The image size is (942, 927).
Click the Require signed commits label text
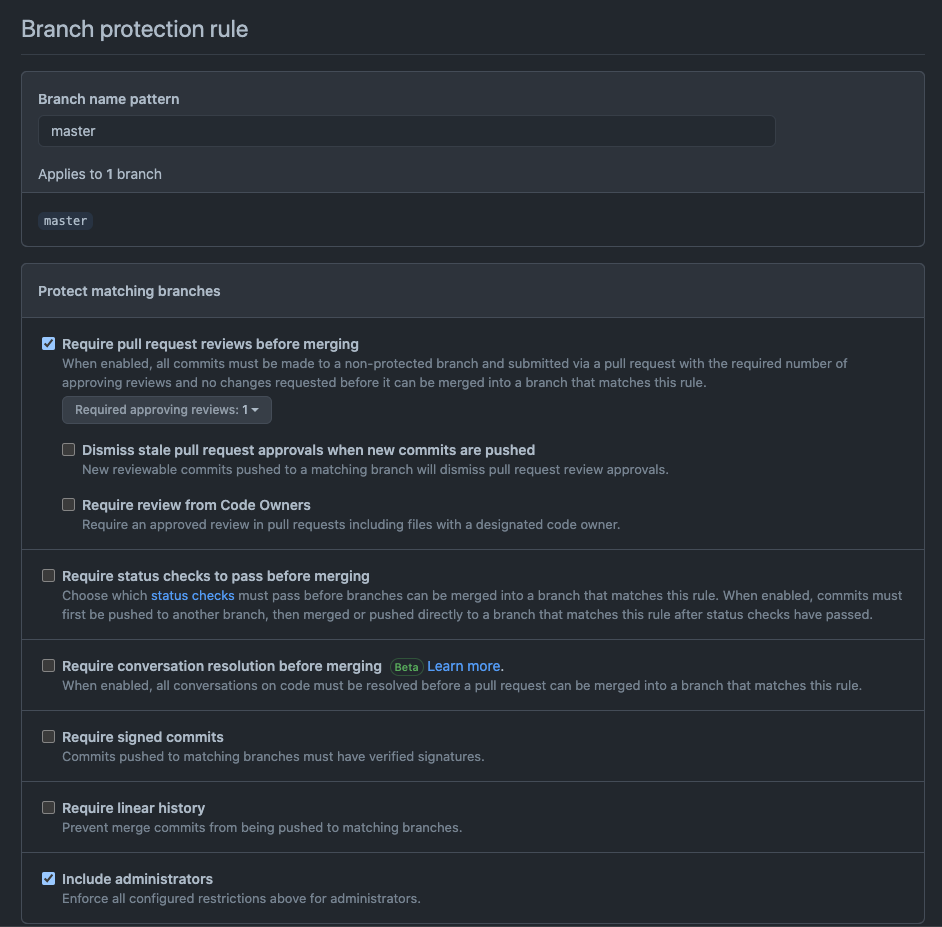click(143, 737)
